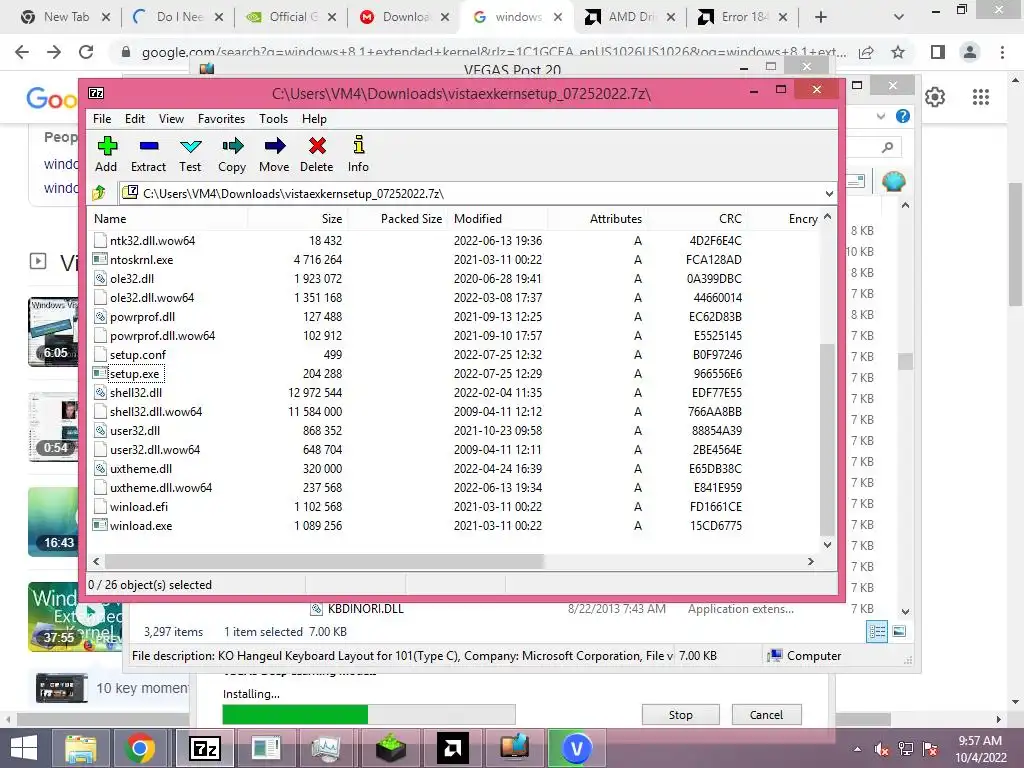The image size is (1024, 768).
Task: Open Chrome from the taskbar
Action: 140,748
